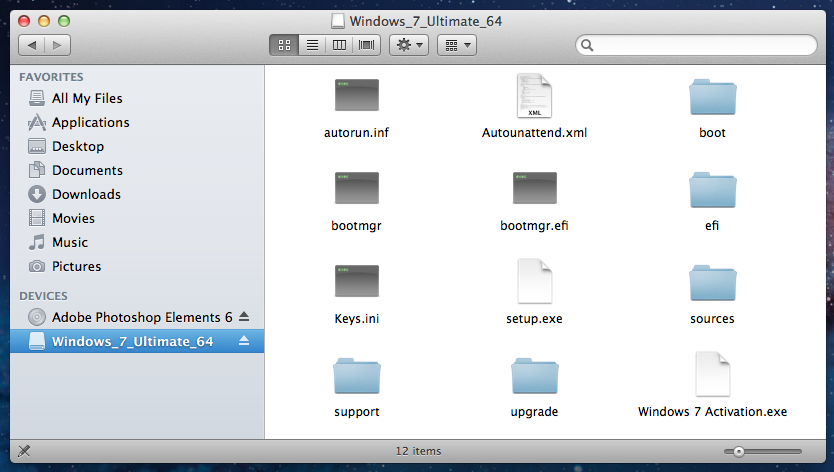Click the yellow minimize window button
This screenshot has height=472, width=834.
click(44, 21)
